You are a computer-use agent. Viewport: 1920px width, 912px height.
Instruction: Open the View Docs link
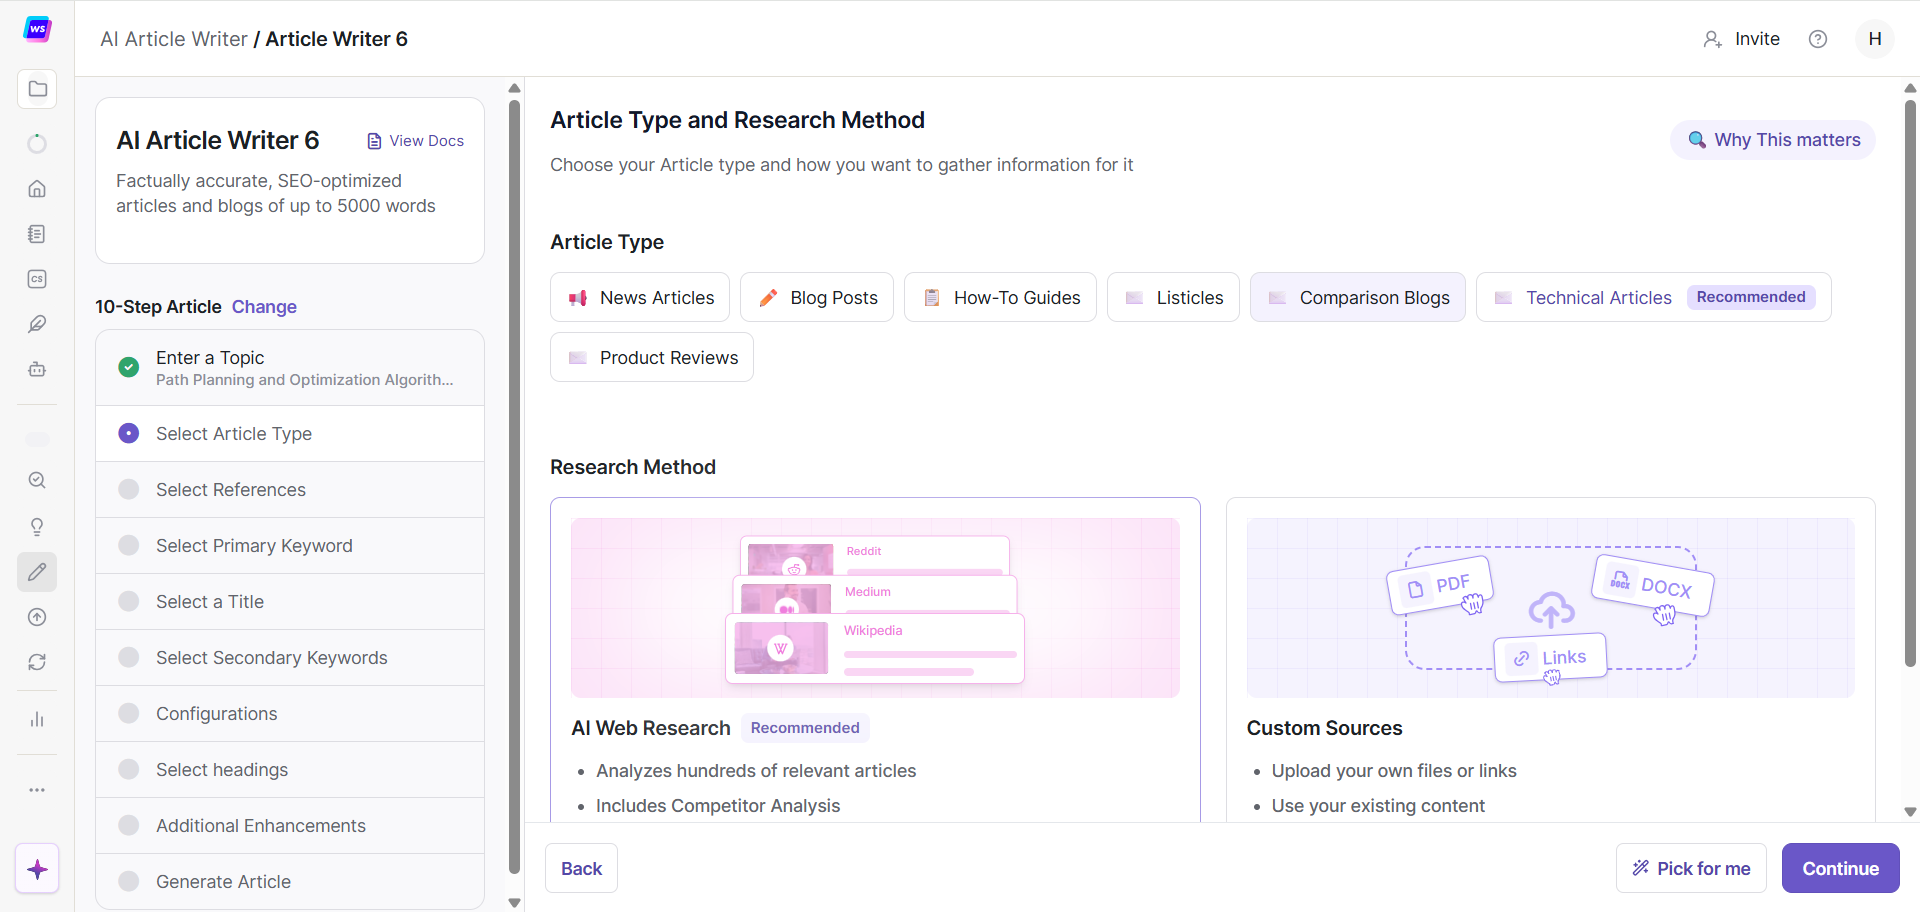[416, 140]
